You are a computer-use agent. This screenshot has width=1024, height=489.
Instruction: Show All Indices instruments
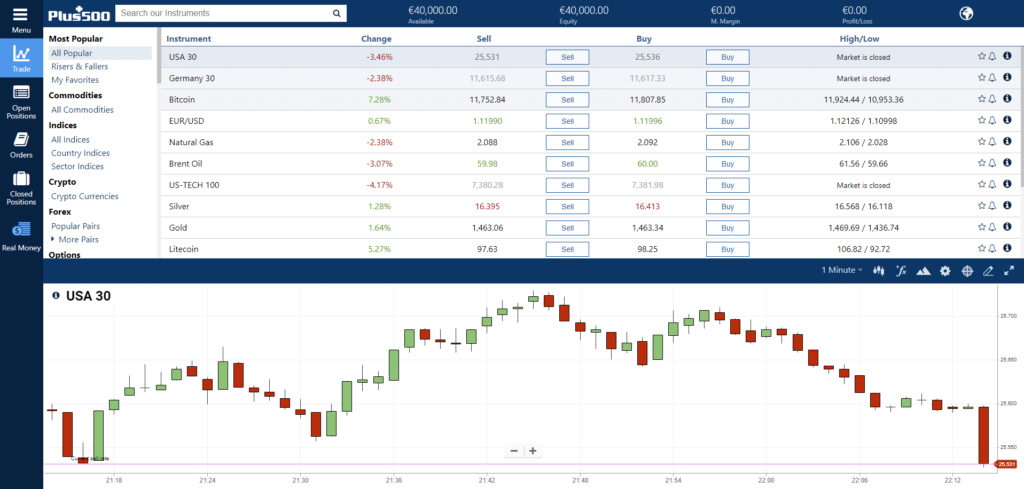(71, 140)
